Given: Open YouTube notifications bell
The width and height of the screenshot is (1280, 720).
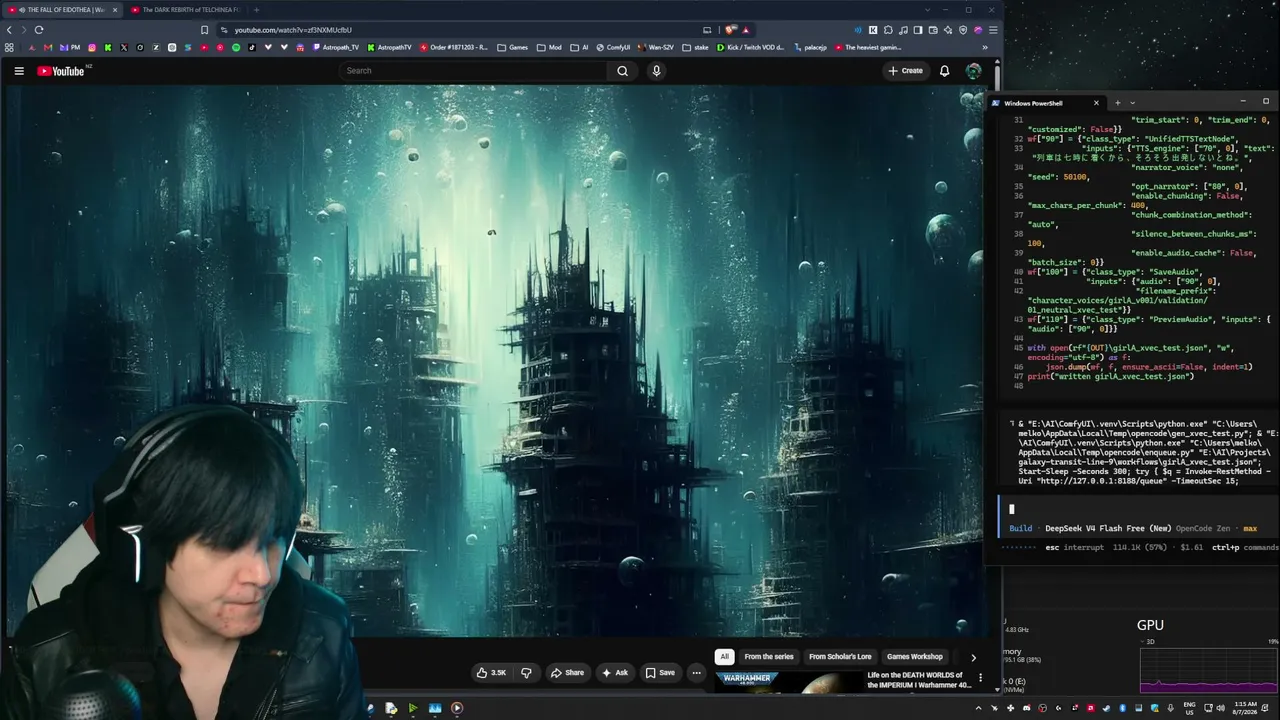Looking at the screenshot, I should point(944,71).
